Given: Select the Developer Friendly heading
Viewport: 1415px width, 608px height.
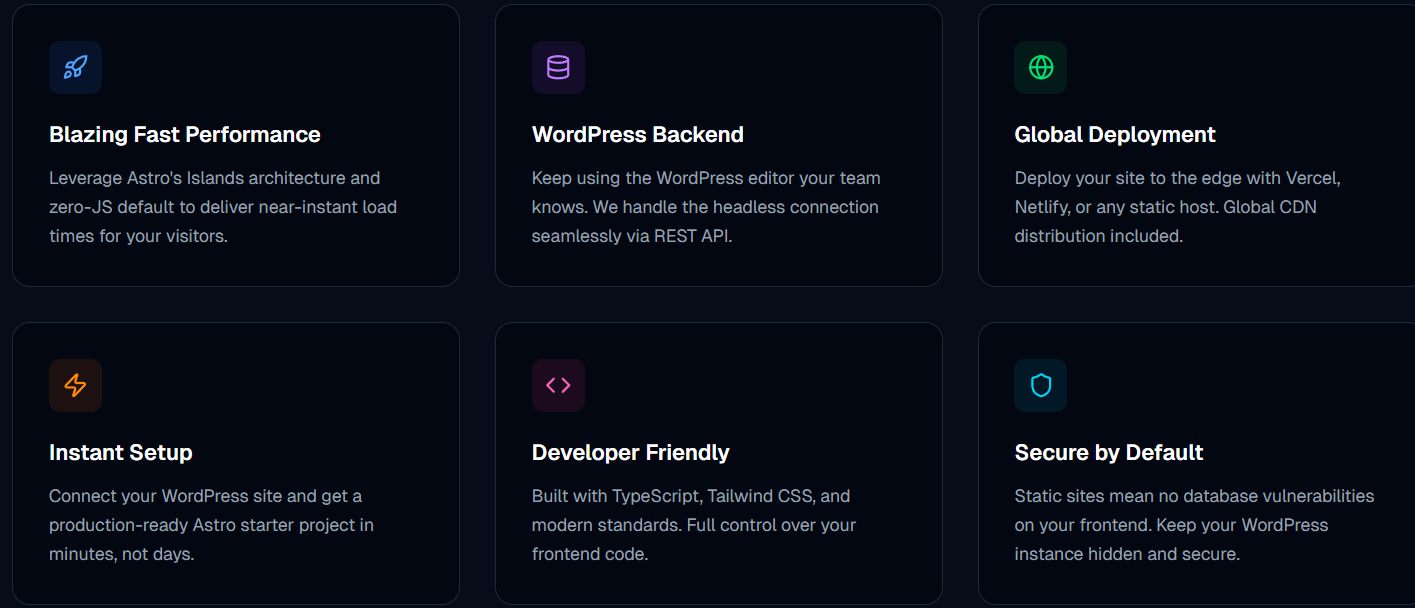Looking at the screenshot, I should click(x=631, y=453).
